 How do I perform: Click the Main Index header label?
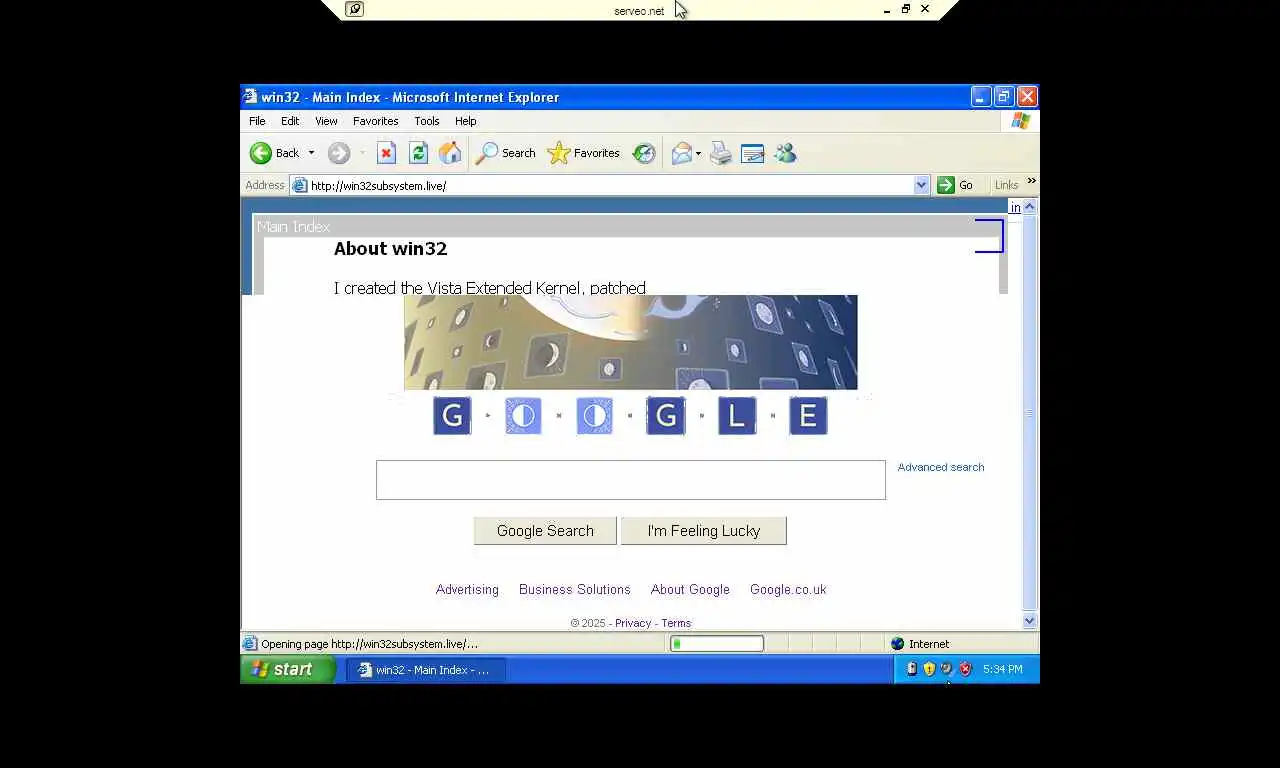pyautogui.click(x=293, y=227)
